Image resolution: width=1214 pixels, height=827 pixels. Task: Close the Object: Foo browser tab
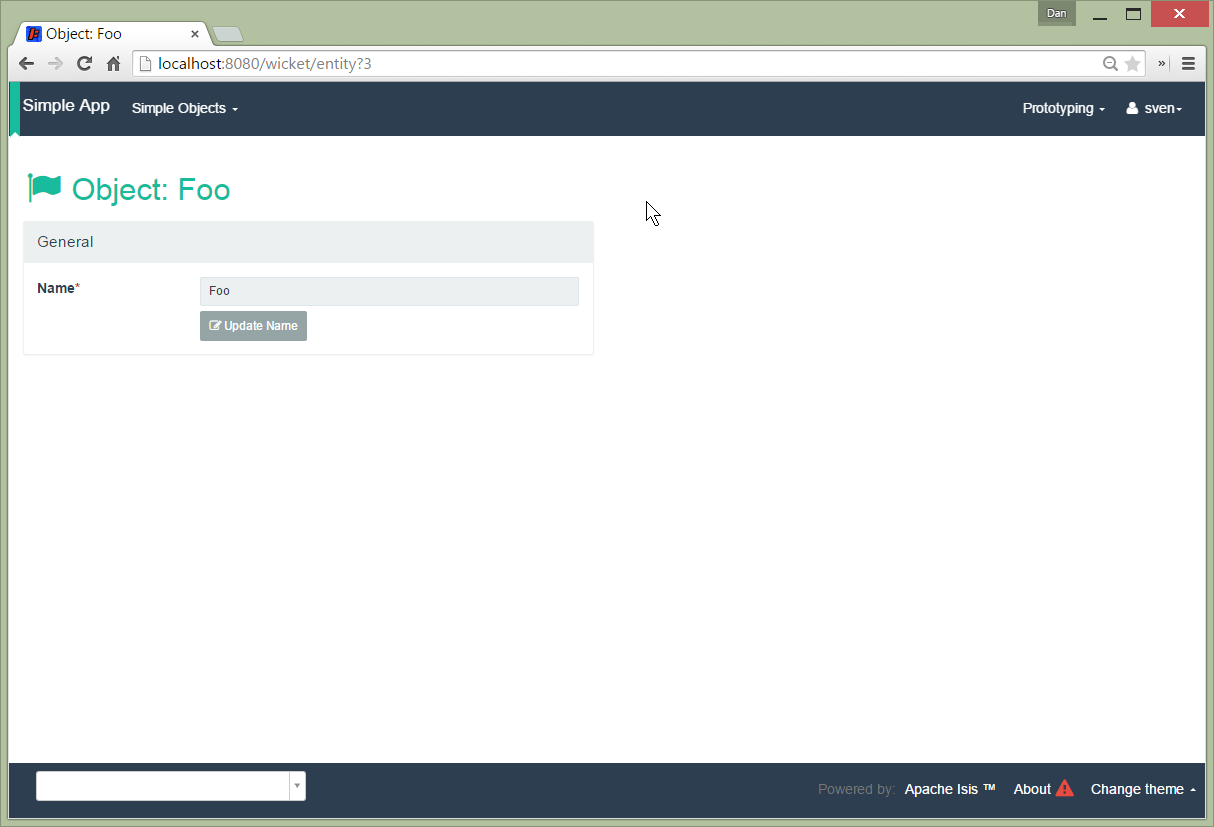195,34
